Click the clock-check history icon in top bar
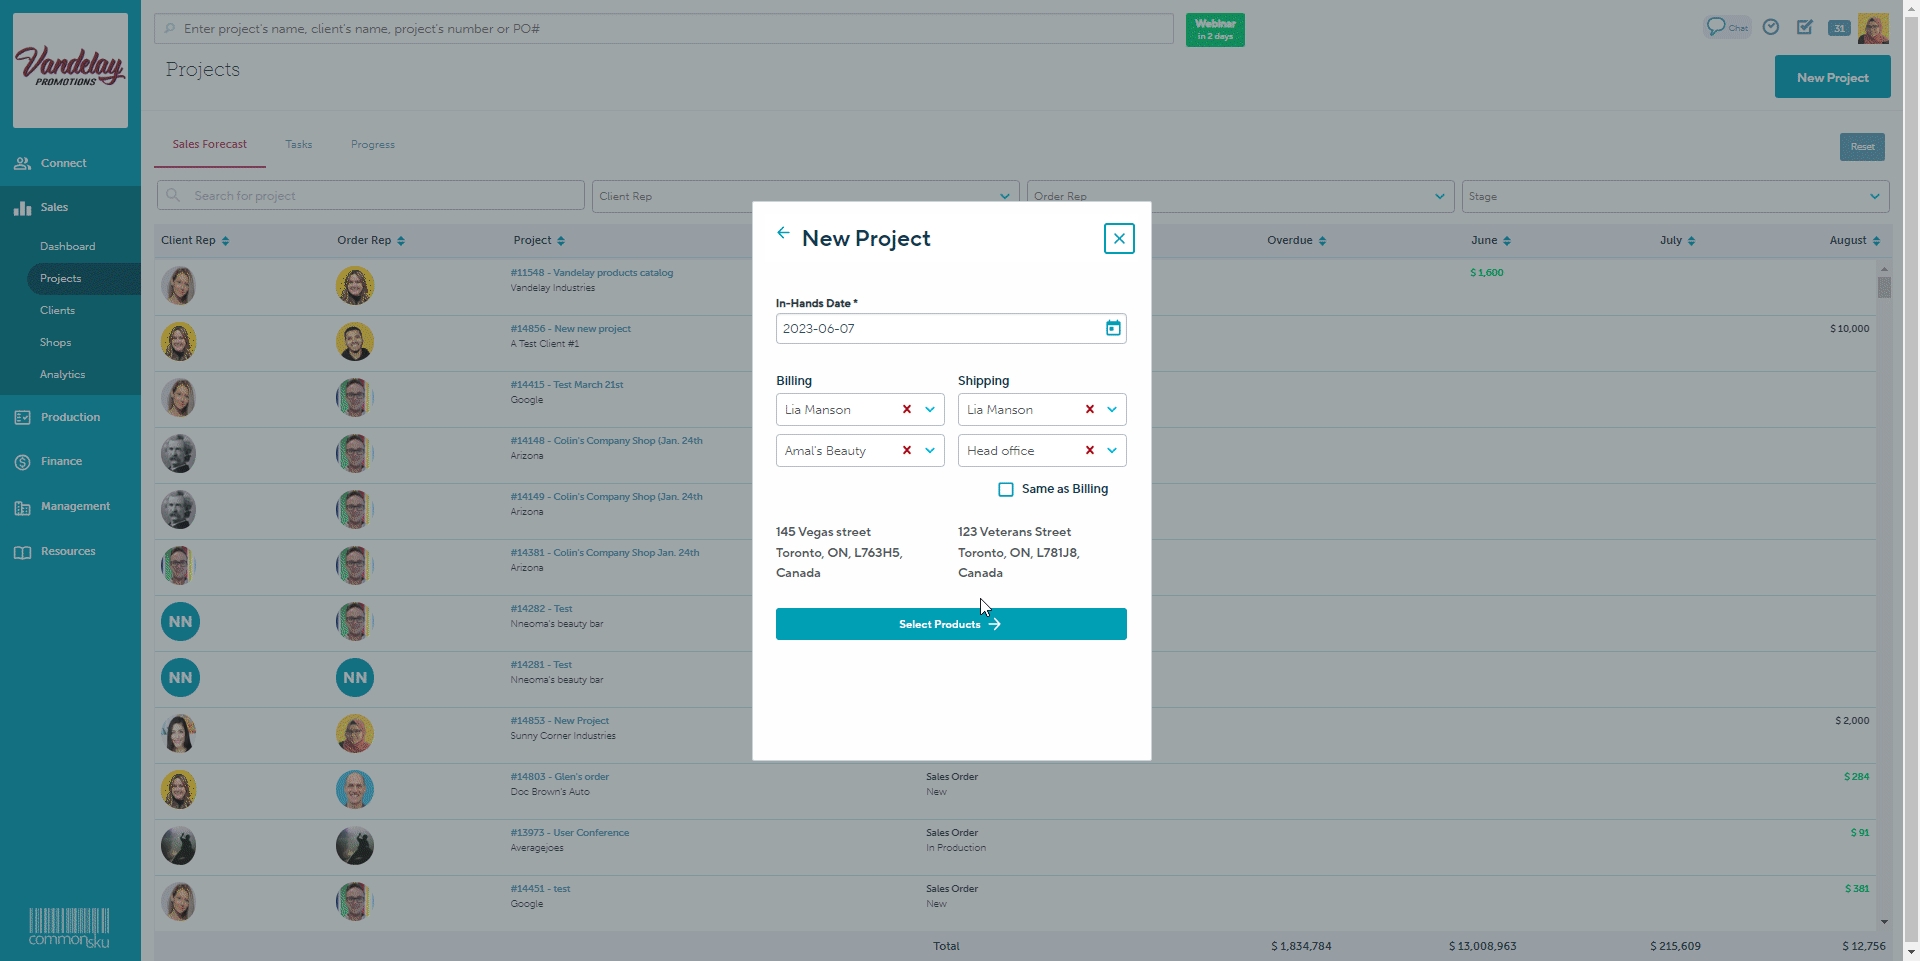 coord(1770,27)
